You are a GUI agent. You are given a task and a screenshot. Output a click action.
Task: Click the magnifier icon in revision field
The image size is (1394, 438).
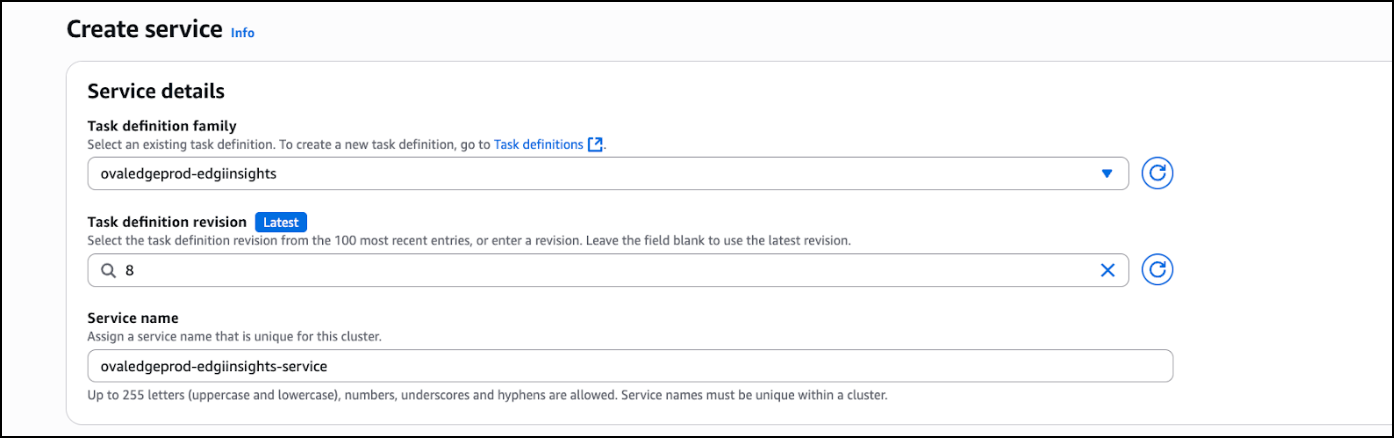107,270
